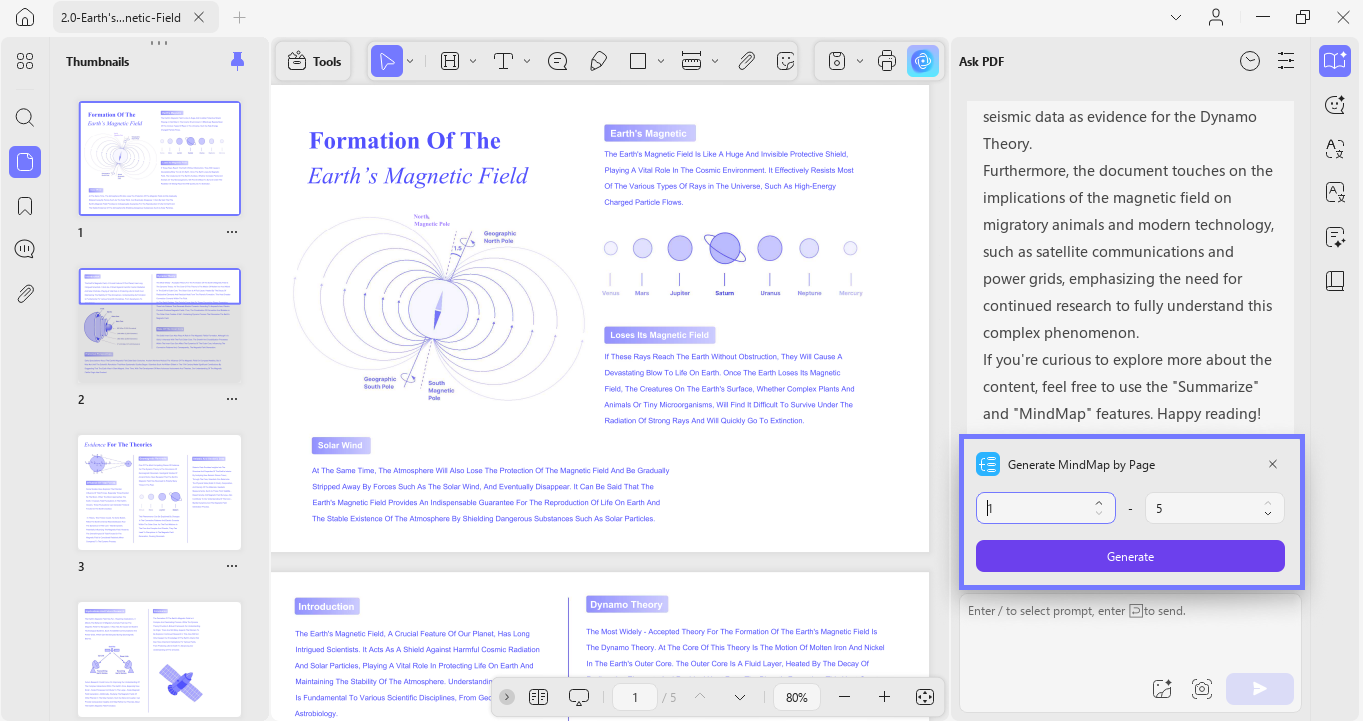Open the Select tool dropdown arrow
This screenshot has width=1363, height=721.
[412, 60]
